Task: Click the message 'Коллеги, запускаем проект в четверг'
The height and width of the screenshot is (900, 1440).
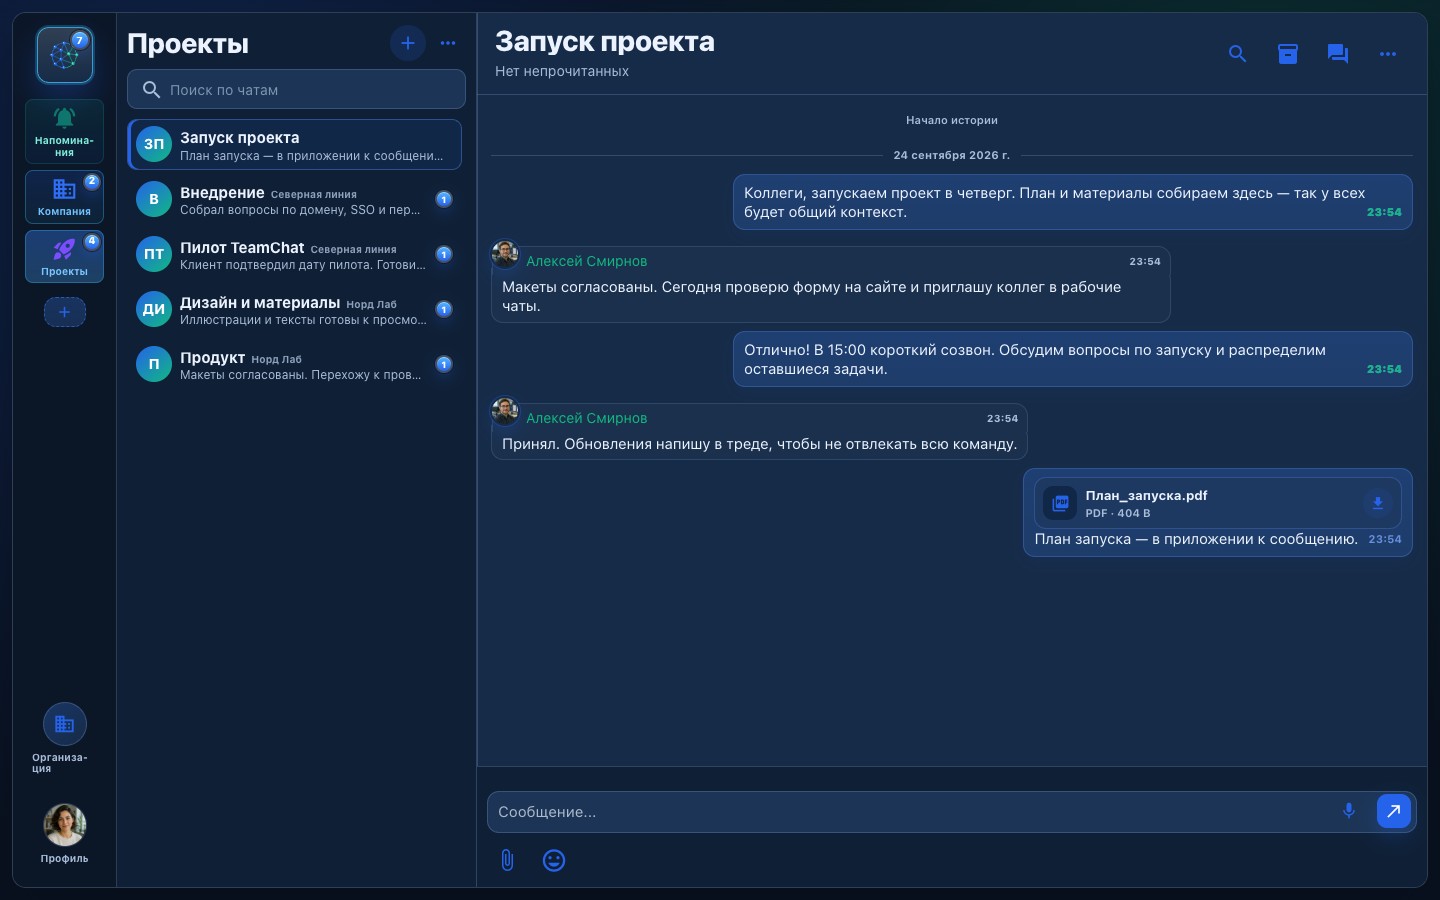Action: coord(1073,202)
